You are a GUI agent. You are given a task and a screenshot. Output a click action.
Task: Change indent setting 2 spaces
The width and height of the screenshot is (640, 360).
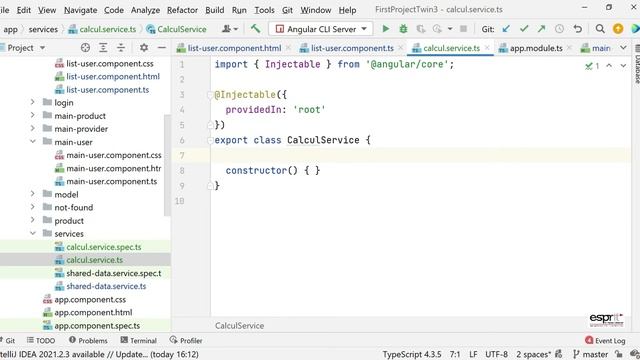[x=533, y=354]
